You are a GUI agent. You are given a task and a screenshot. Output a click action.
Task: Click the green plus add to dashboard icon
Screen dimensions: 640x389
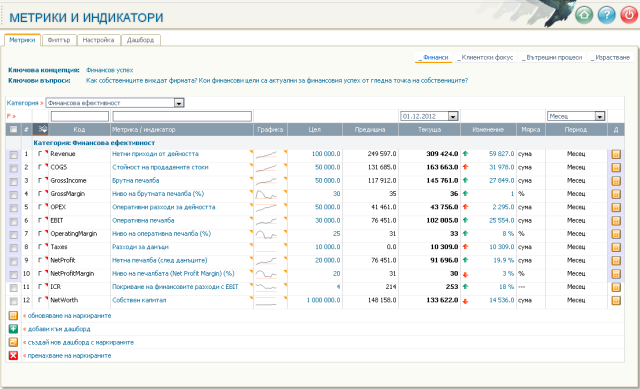click(13, 329)
